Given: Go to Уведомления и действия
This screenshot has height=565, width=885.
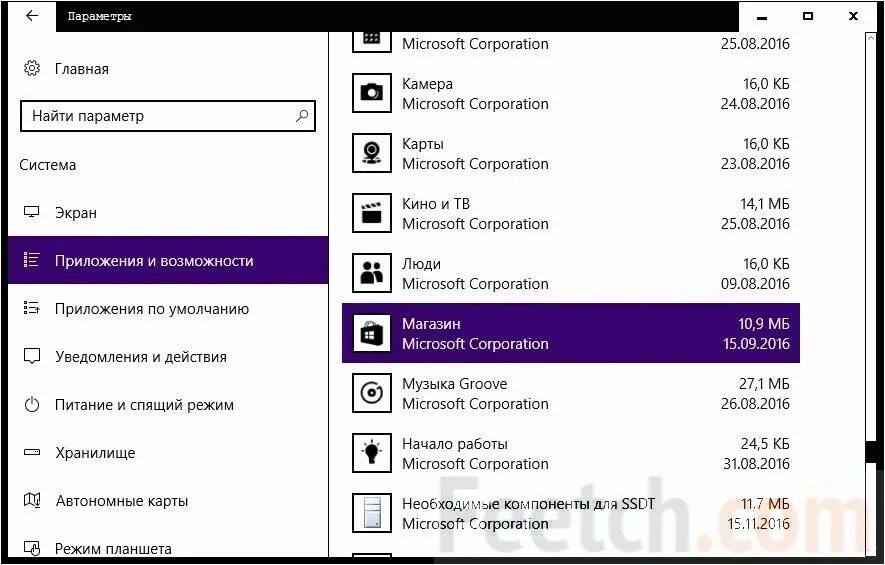Looking at the screenshot, I should click(140, 357).
